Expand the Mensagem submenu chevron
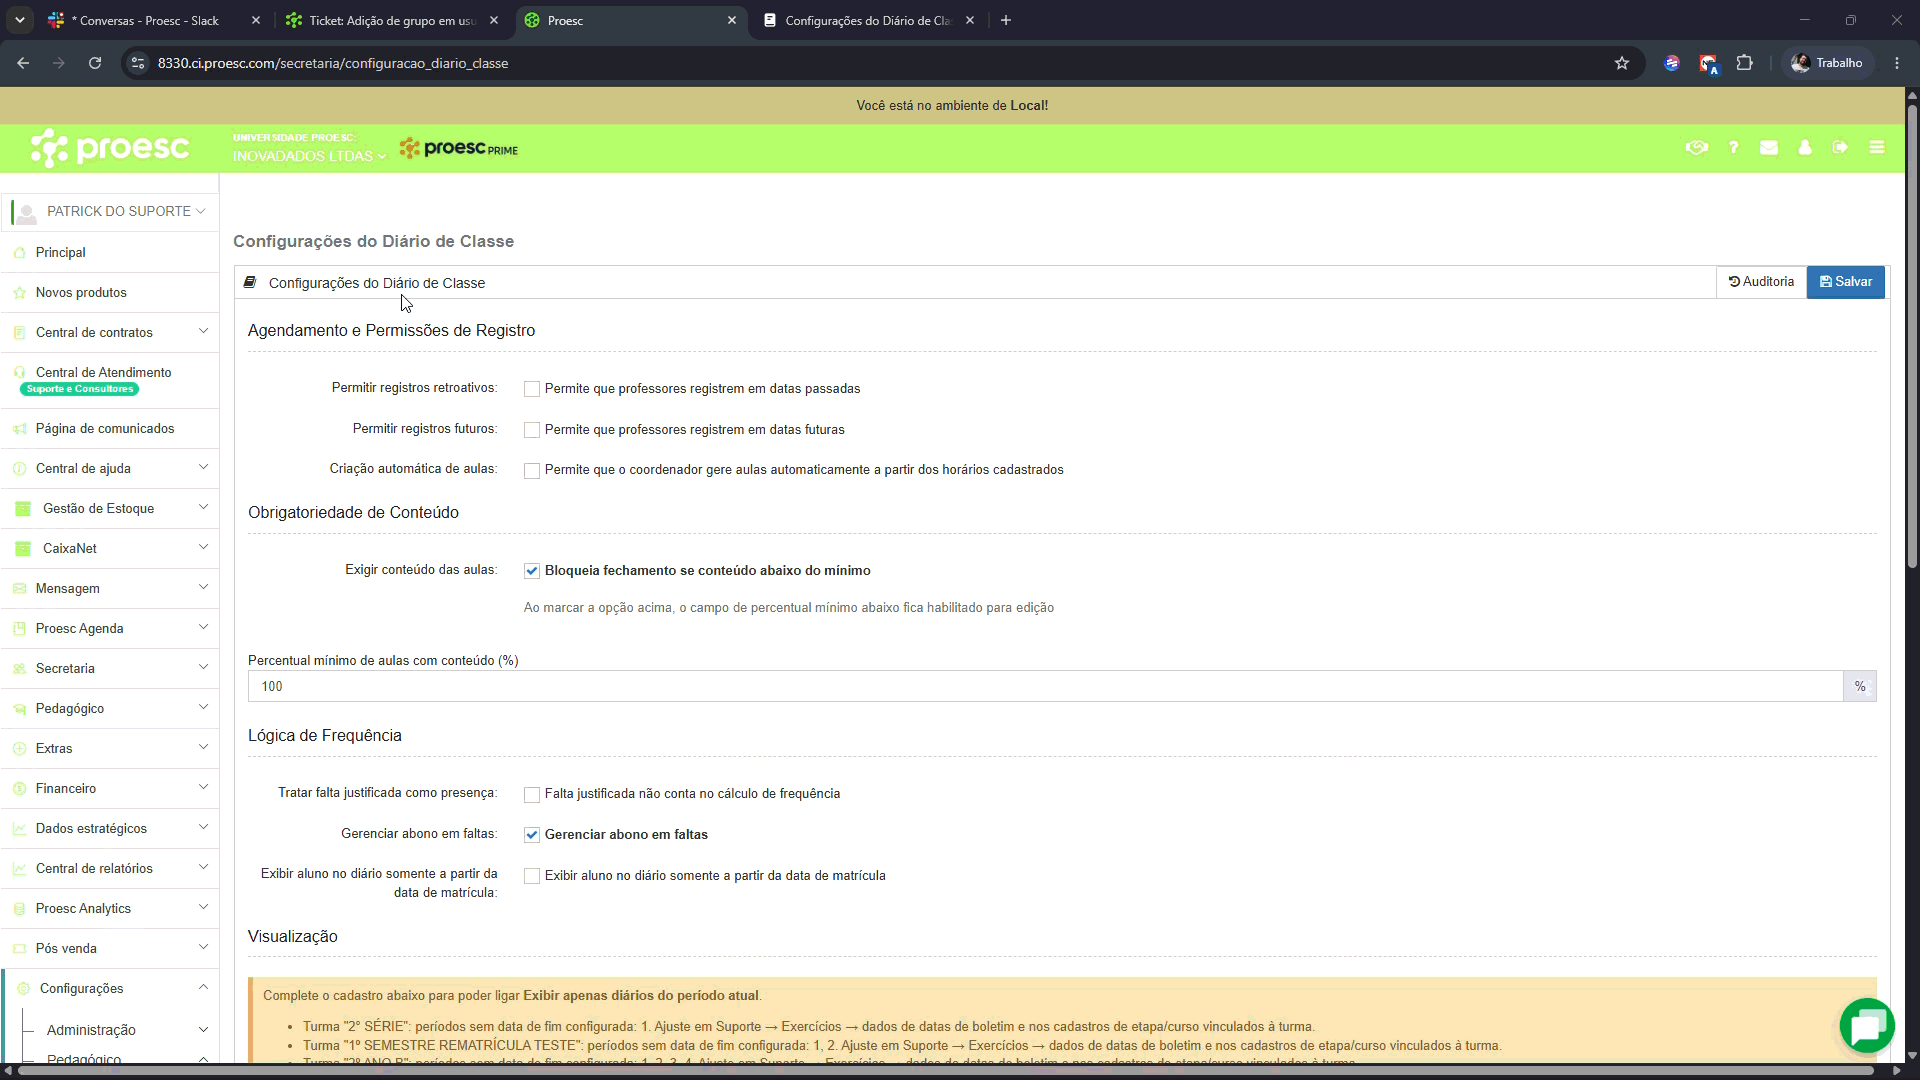Viewport: 1920px width, 1080px height. pos(203,587)
